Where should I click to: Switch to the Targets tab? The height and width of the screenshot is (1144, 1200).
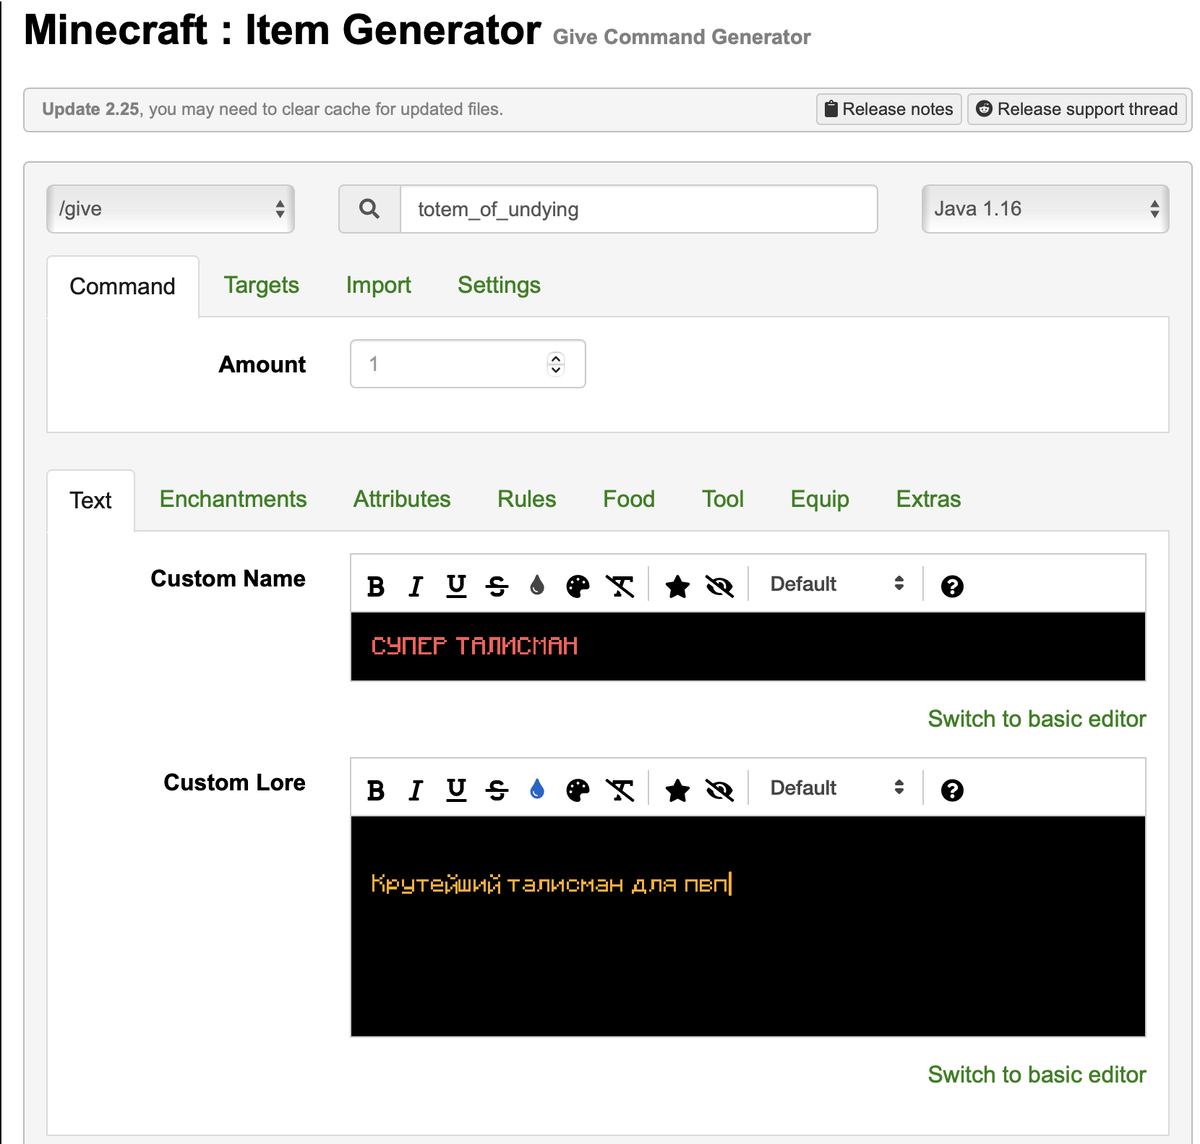tap(261, 285)
